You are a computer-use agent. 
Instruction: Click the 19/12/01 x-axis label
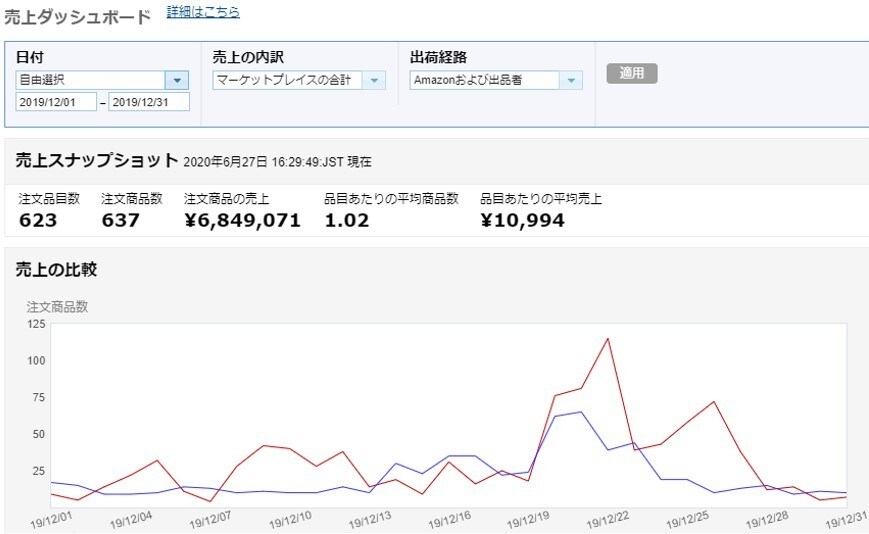click(x=51, y=520)
